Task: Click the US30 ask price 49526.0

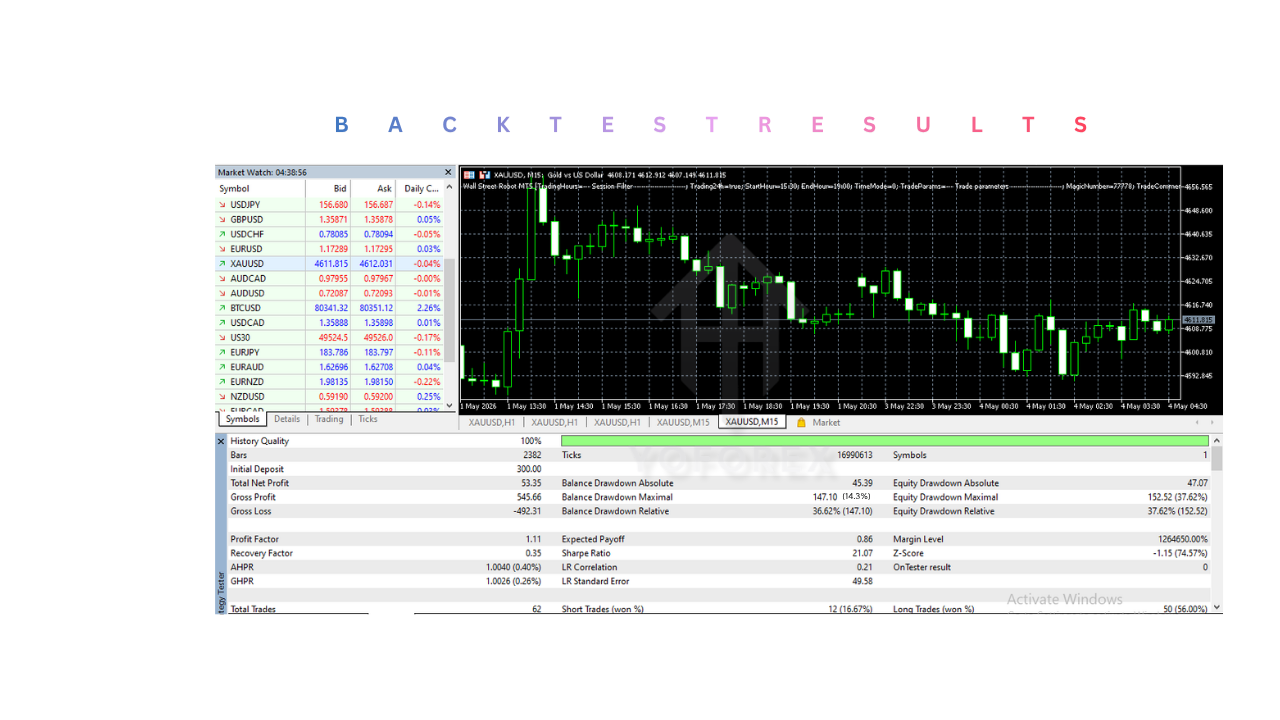Action: click(x=378, y=338)
